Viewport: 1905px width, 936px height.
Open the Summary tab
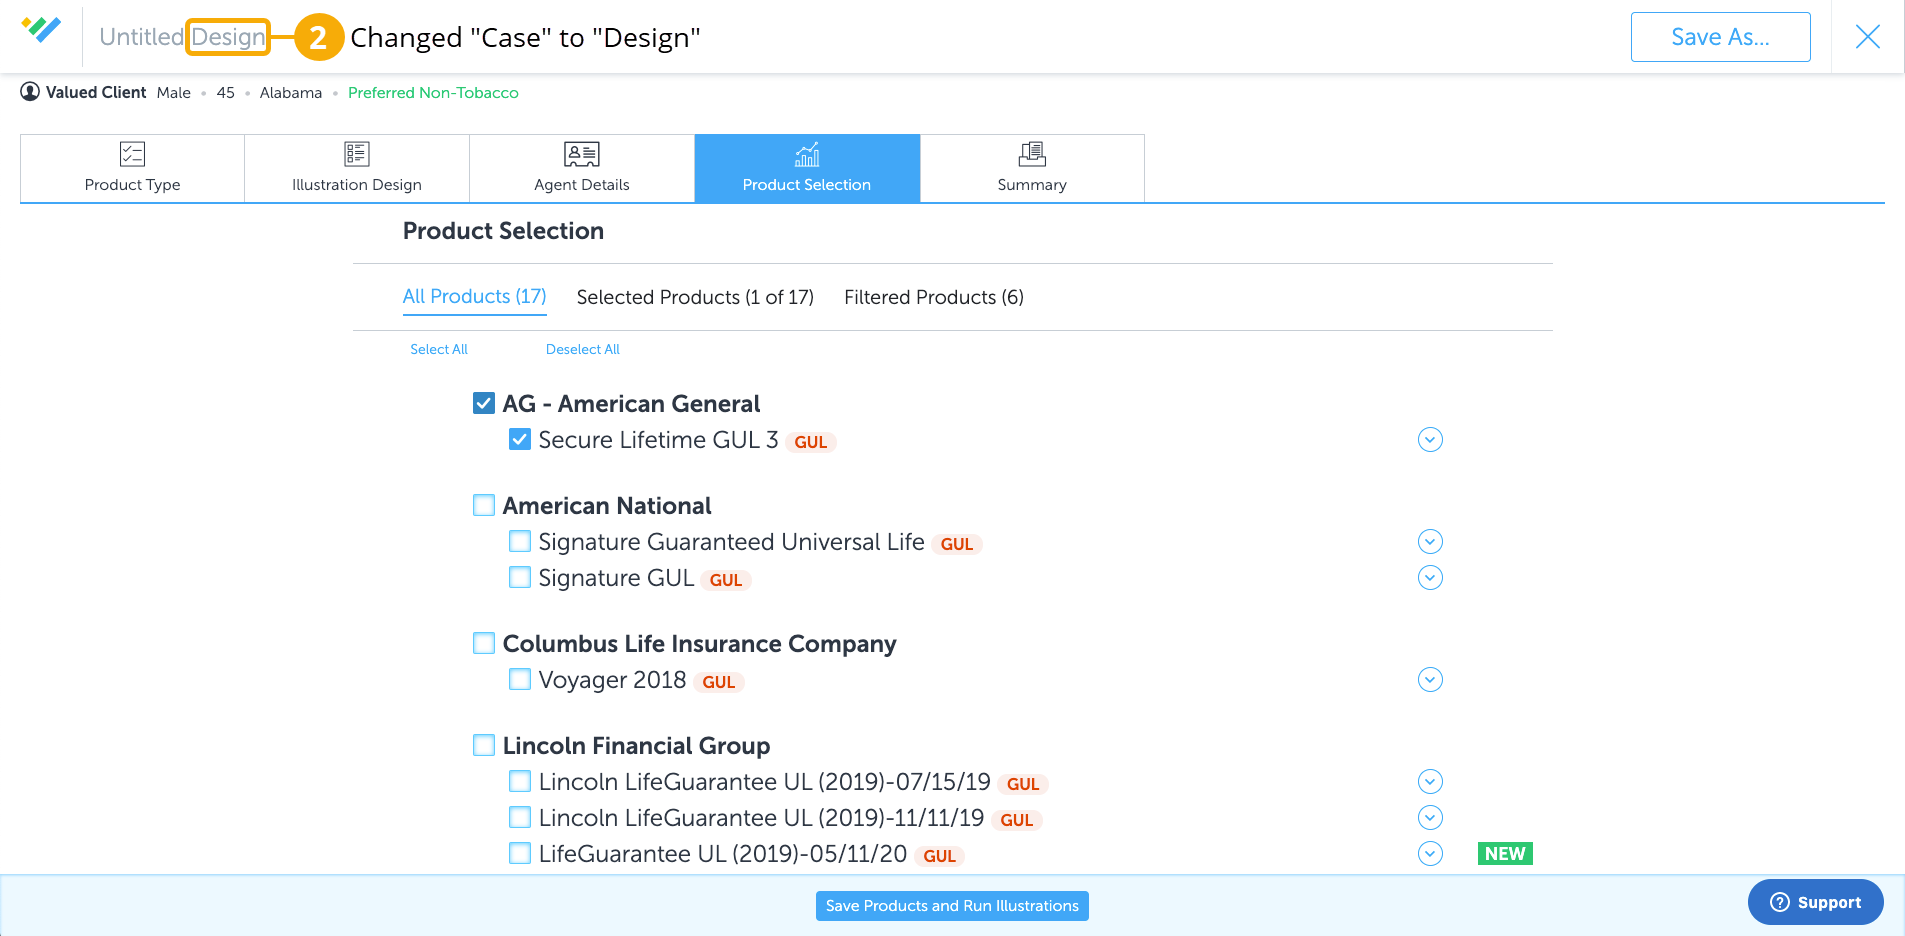[1032, 168]
